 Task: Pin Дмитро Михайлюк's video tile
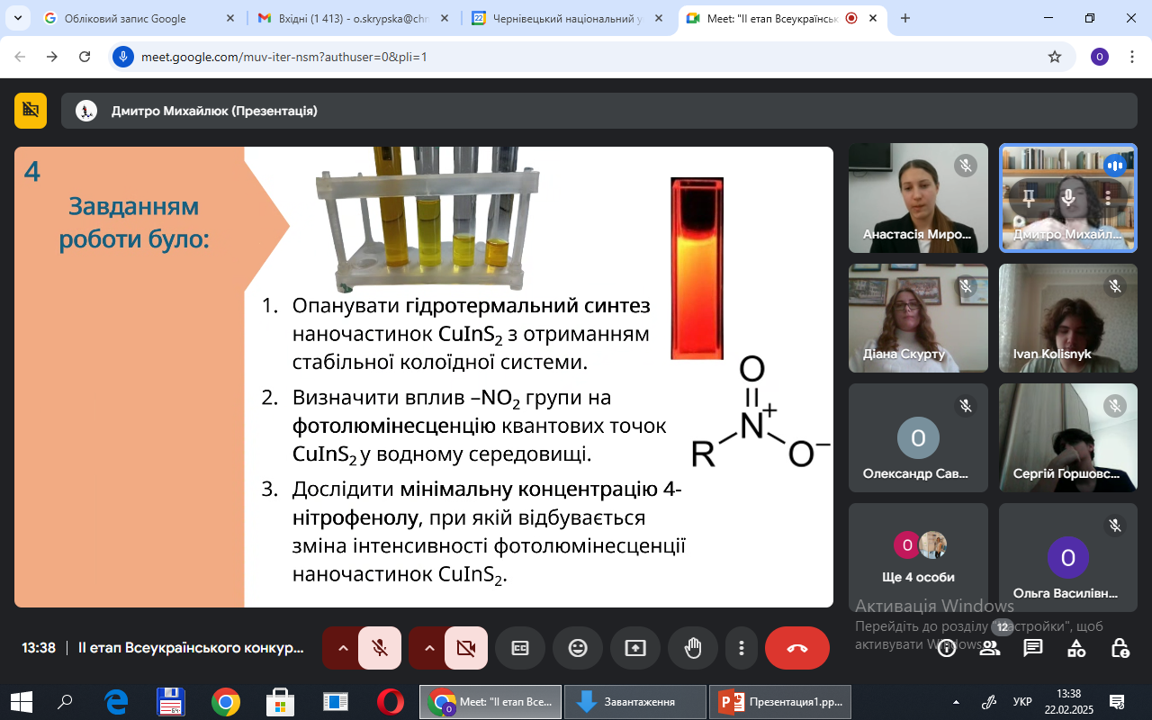point(1029,197)
